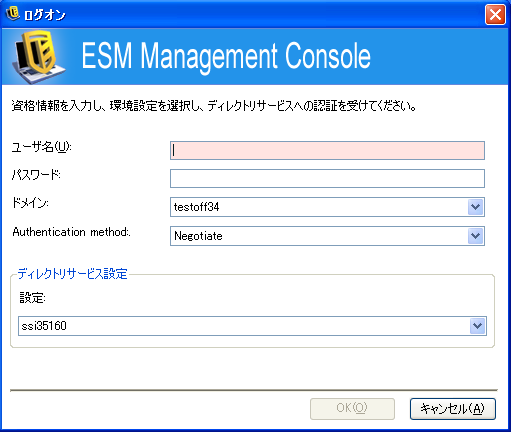Click the ESM shield laptop logo in banner
The height and width of the screenshot is (432, 511).
point(39,56)
